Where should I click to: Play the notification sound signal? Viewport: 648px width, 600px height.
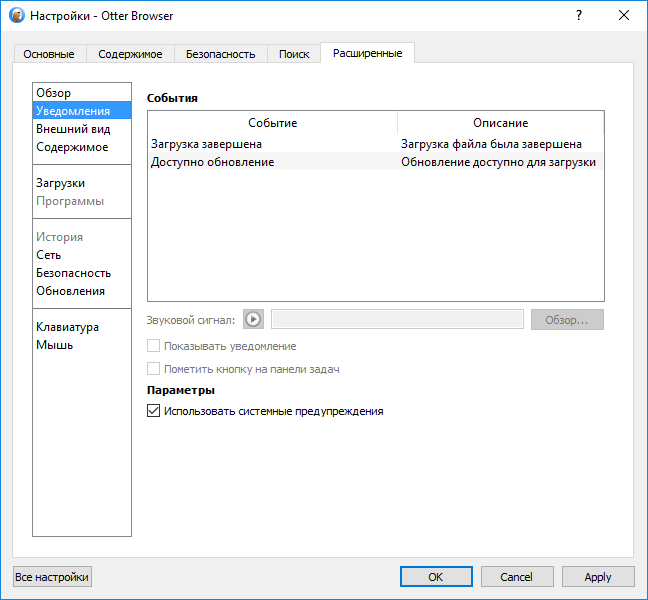[253, 319]
